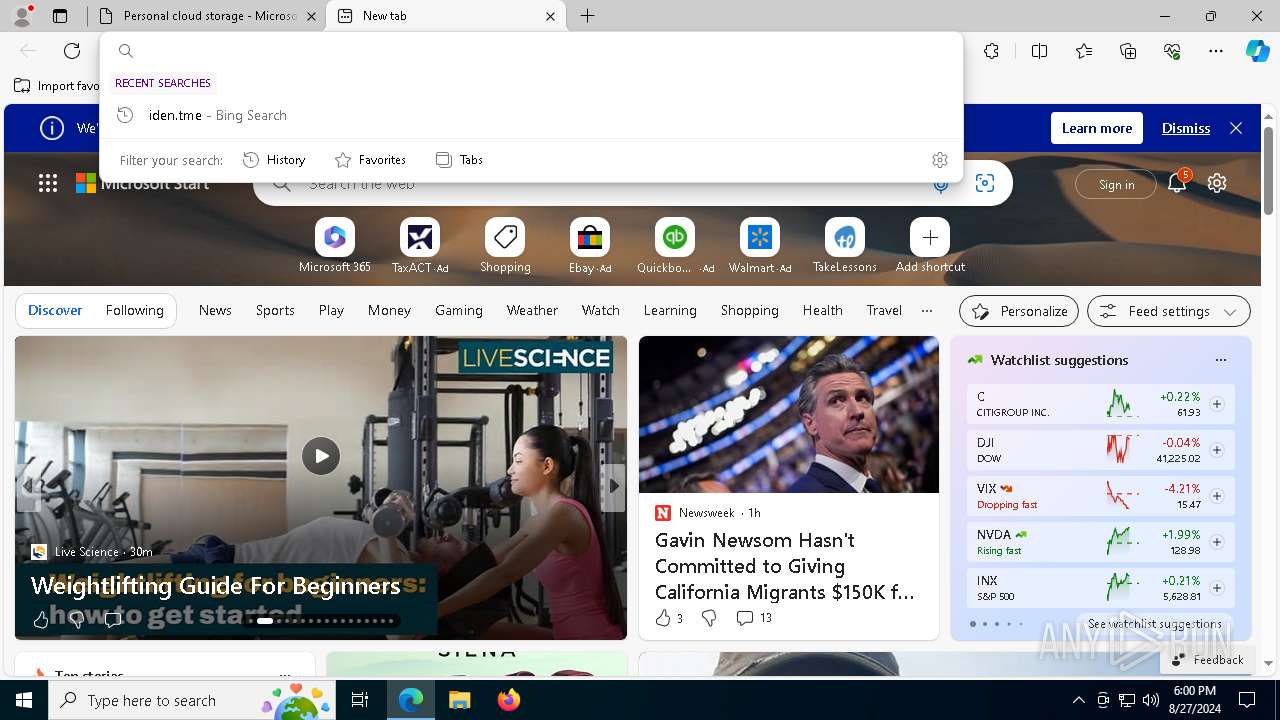The image size is (1280, 720).
Task: Open the Gavin Newsom Newsweek article
Action: click(785, 566)
